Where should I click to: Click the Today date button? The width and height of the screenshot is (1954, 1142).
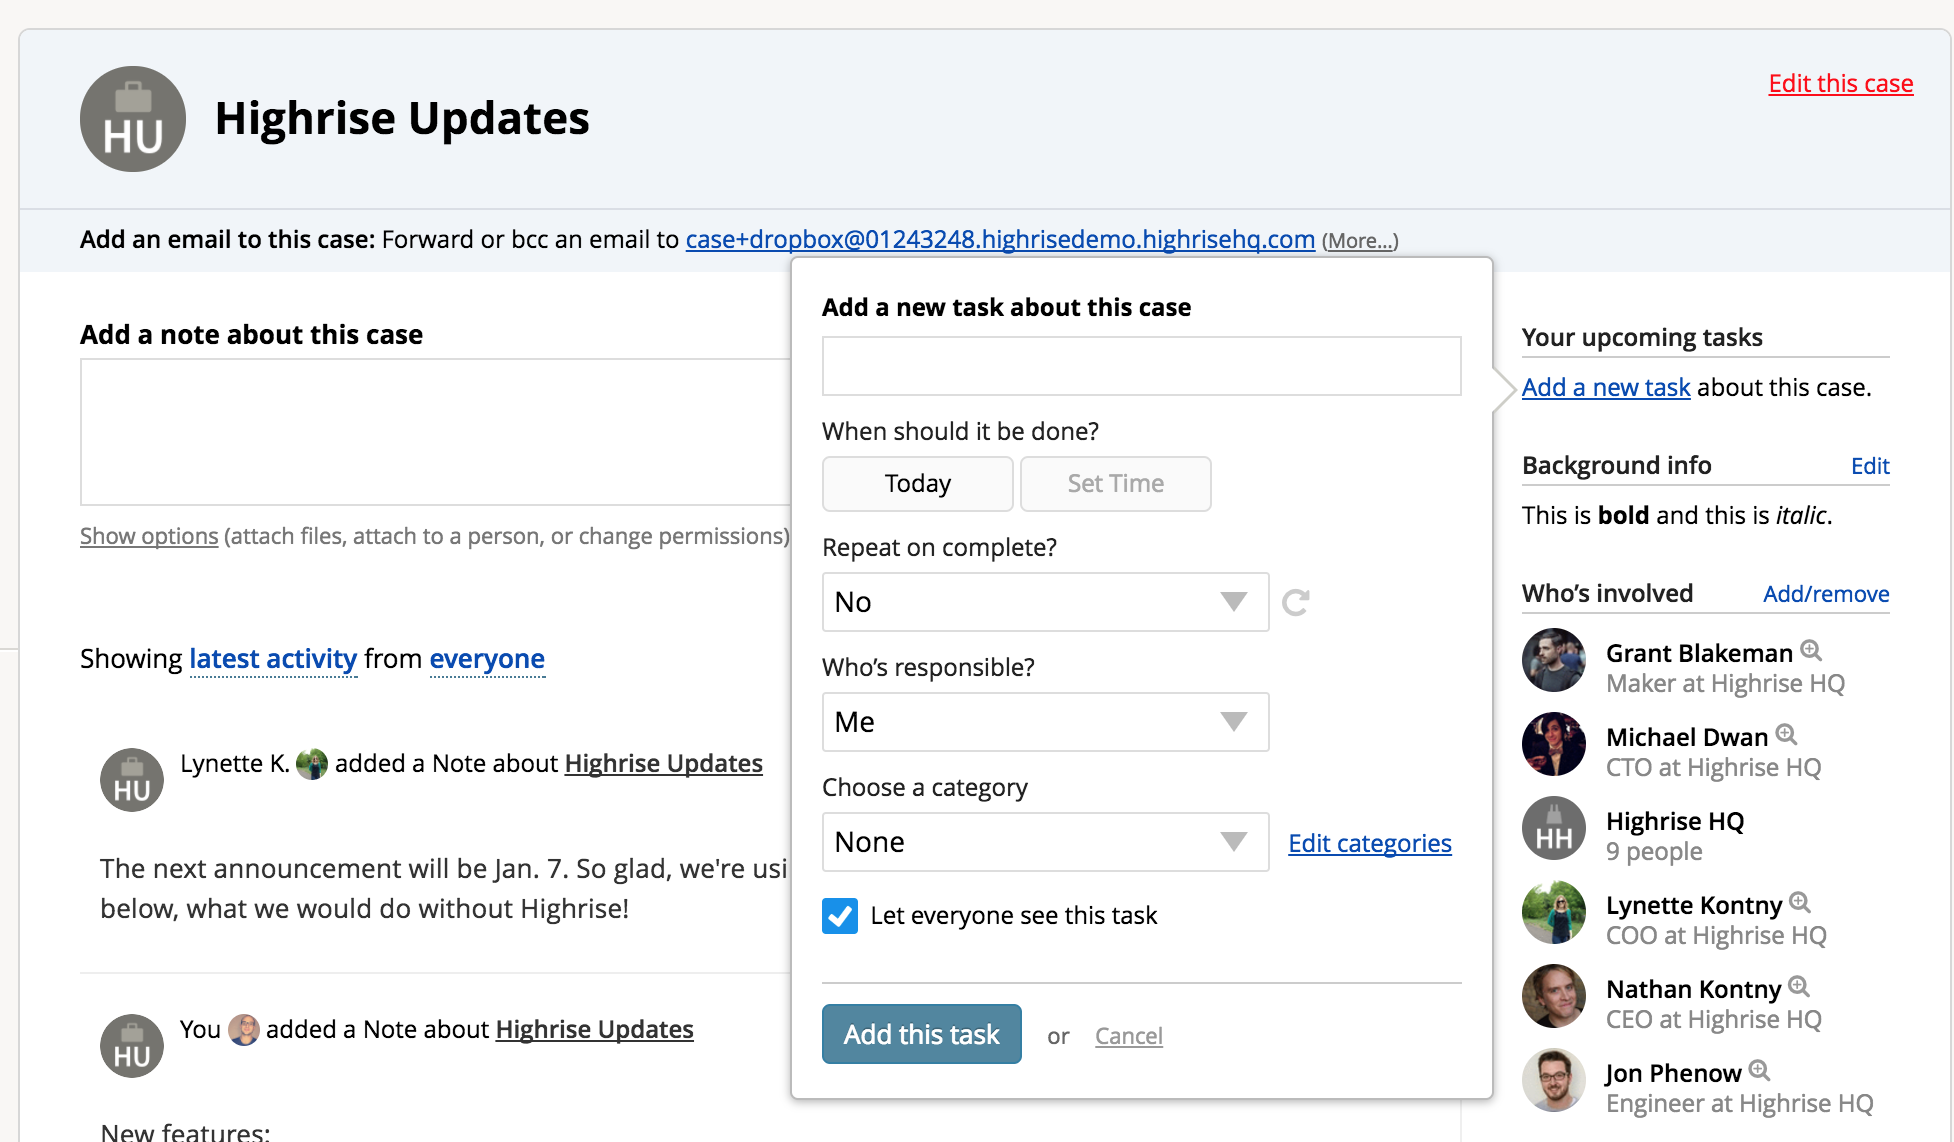917,484
